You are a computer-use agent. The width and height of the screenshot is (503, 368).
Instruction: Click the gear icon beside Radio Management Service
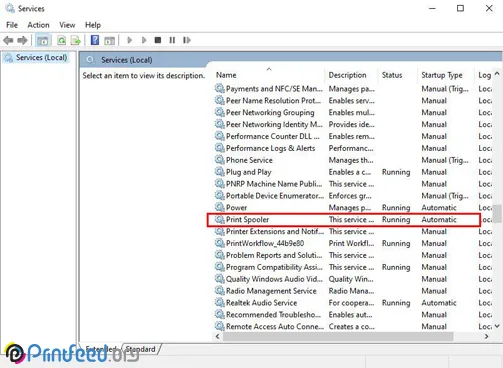[219, 291]
